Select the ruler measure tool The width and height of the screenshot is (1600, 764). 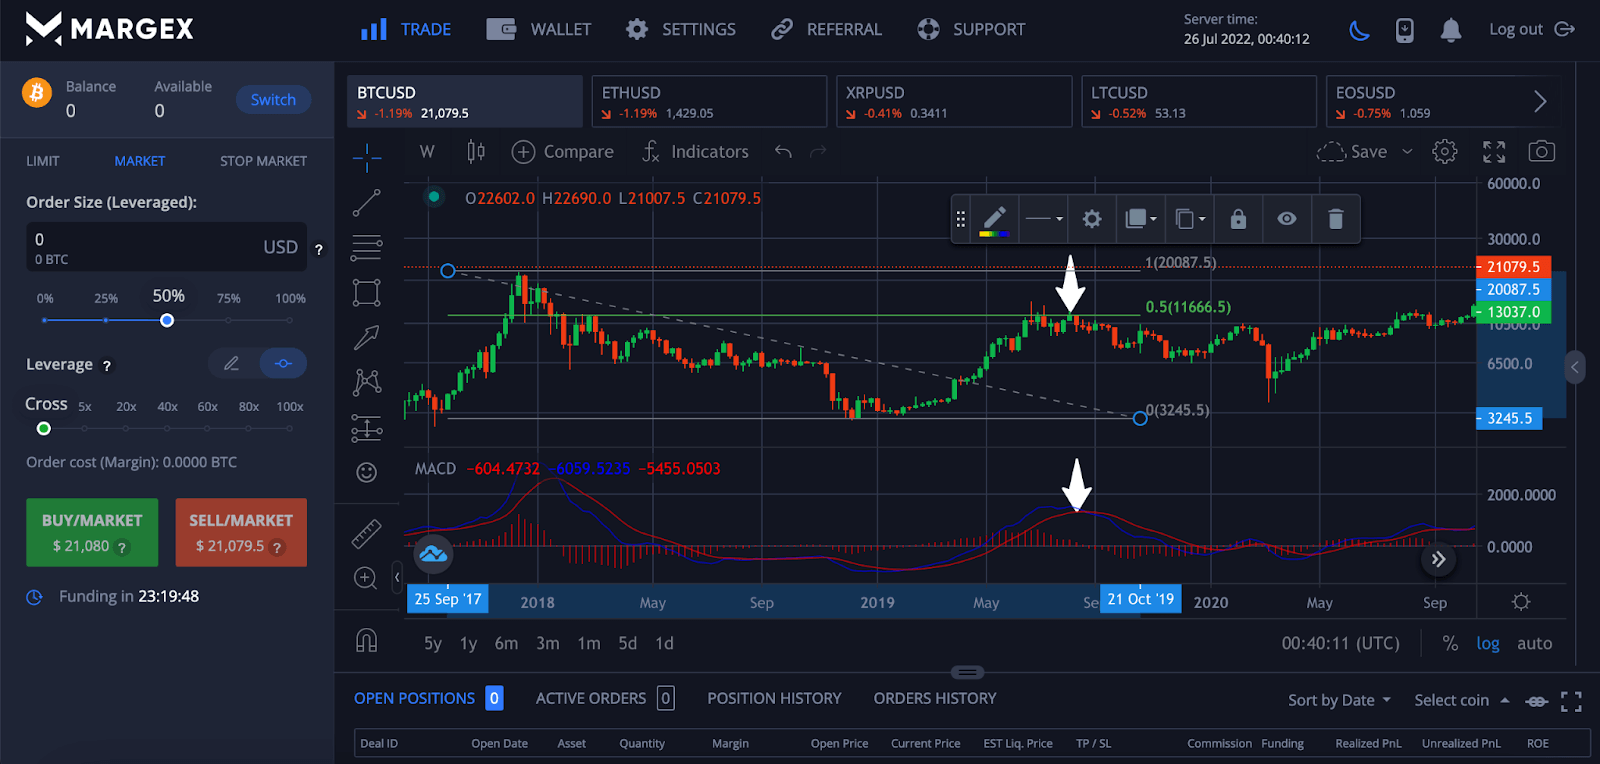367,534
